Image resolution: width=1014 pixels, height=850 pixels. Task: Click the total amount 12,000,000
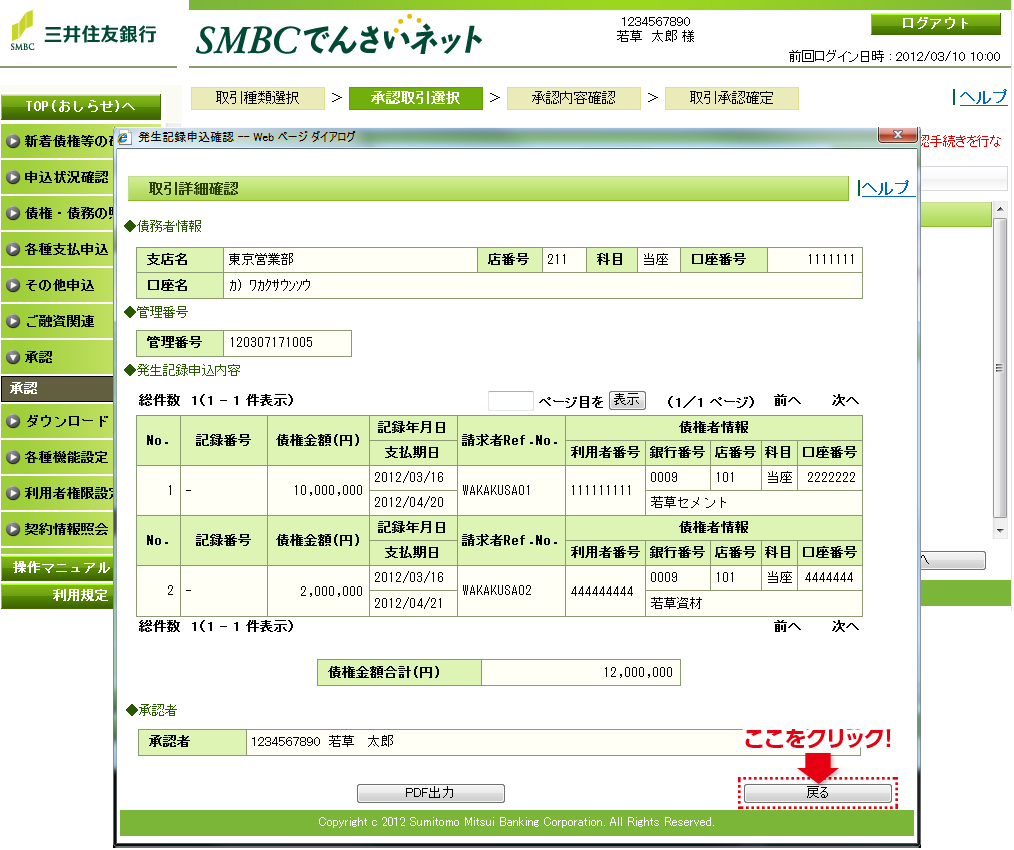(638, 673)
